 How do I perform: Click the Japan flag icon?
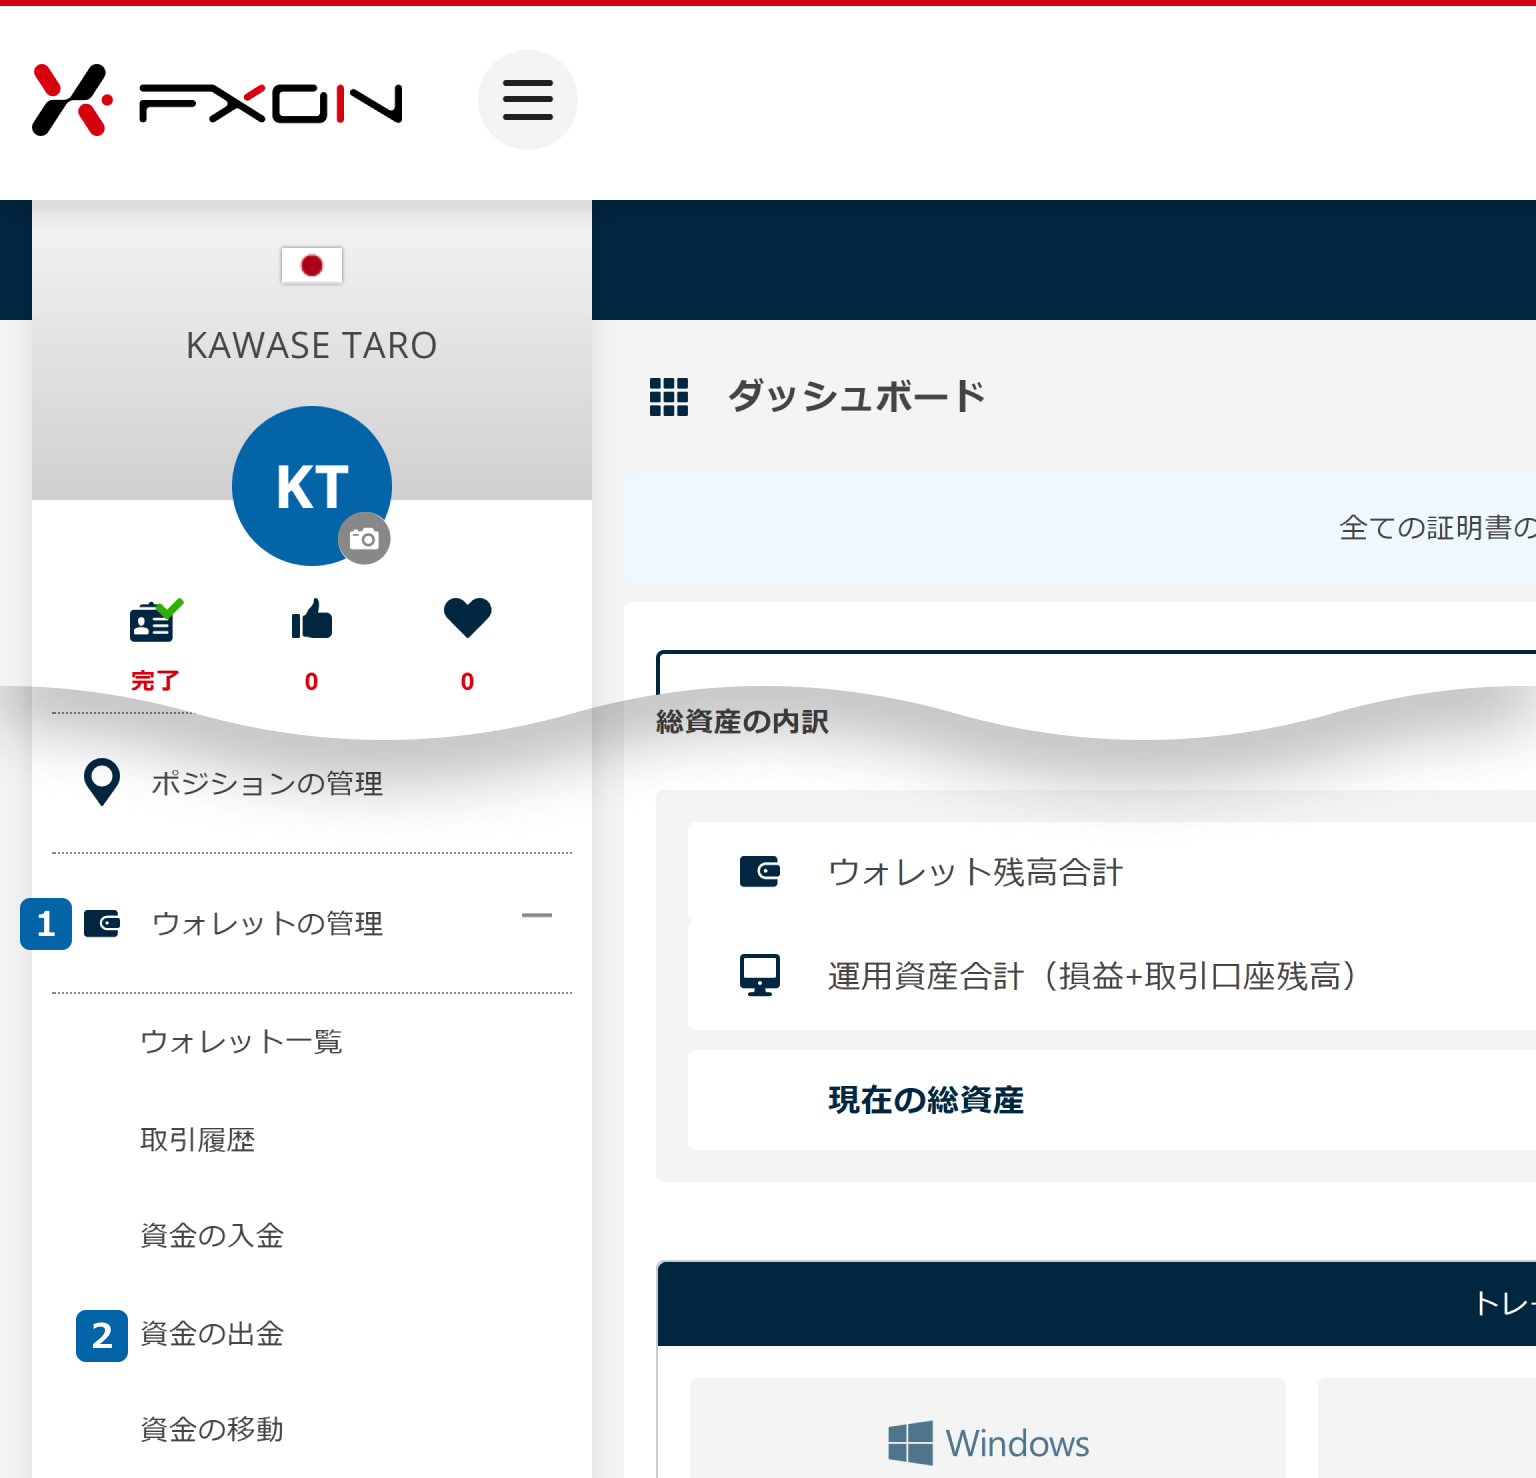(x=312, y=265)
